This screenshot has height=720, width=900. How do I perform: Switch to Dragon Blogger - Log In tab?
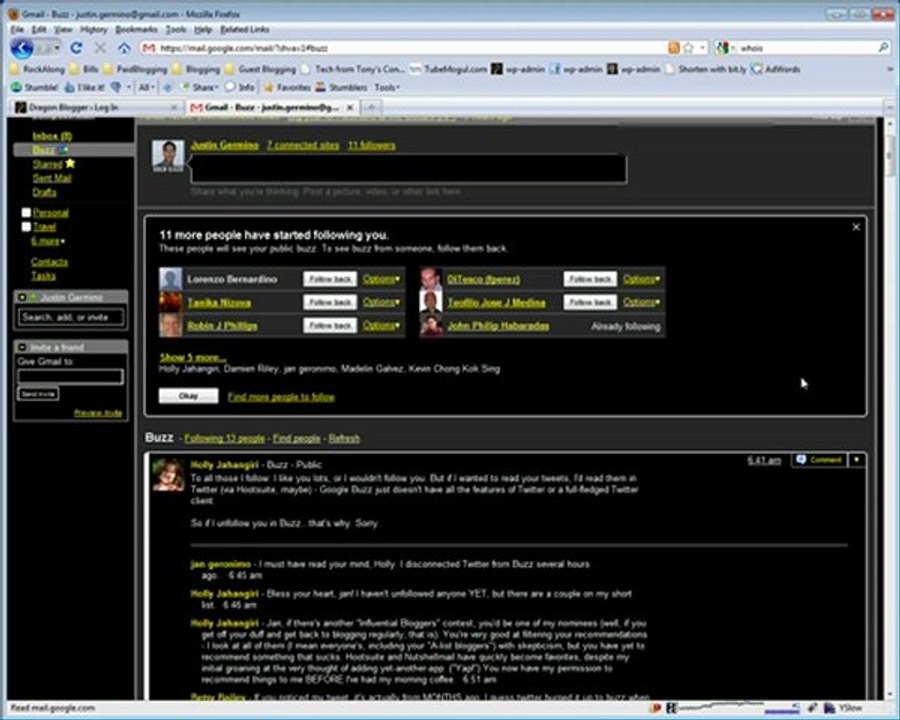pyautogui.click(x=95, y=107)
